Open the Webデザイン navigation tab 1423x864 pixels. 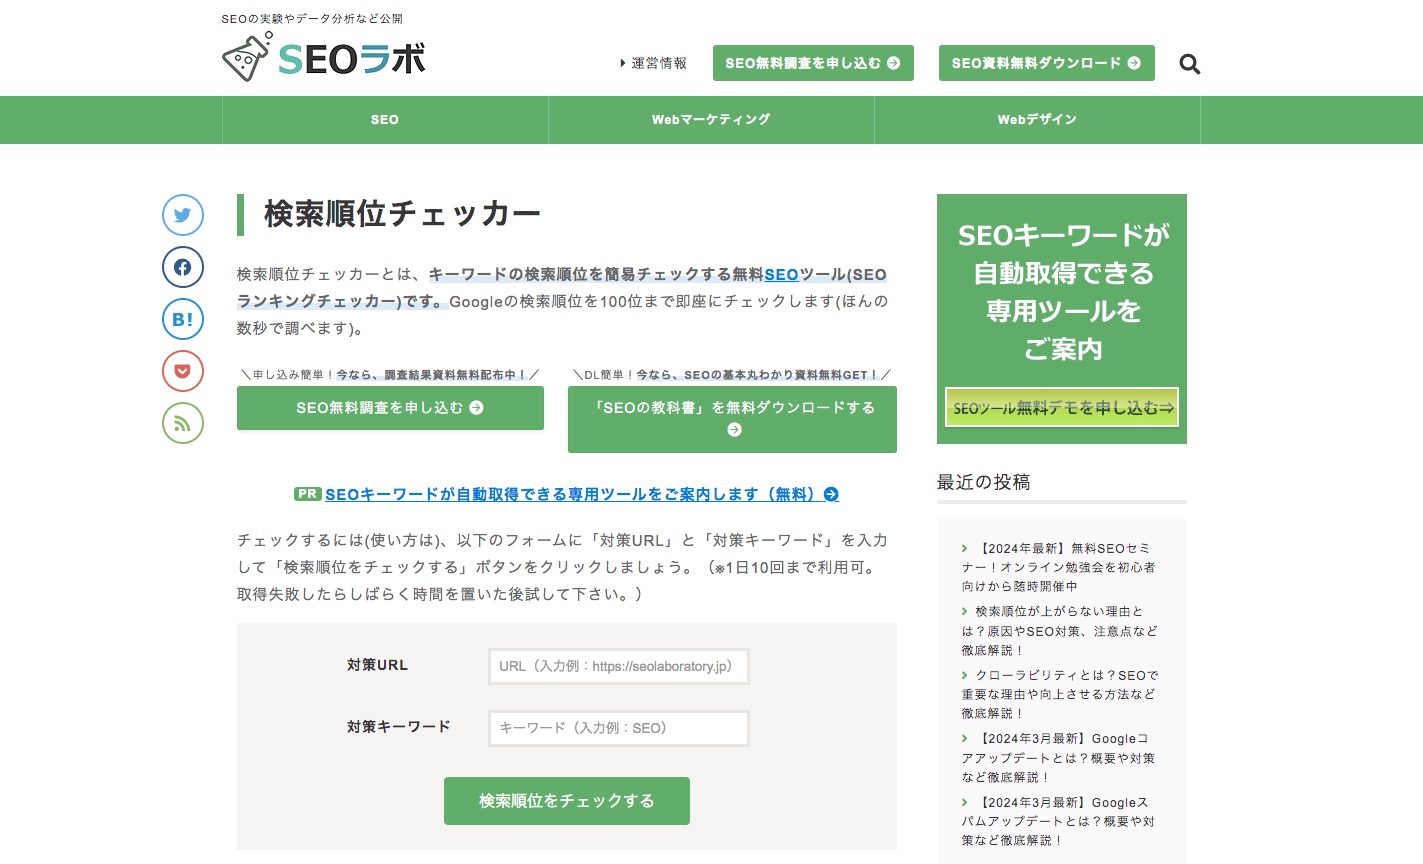point(1037,120)
